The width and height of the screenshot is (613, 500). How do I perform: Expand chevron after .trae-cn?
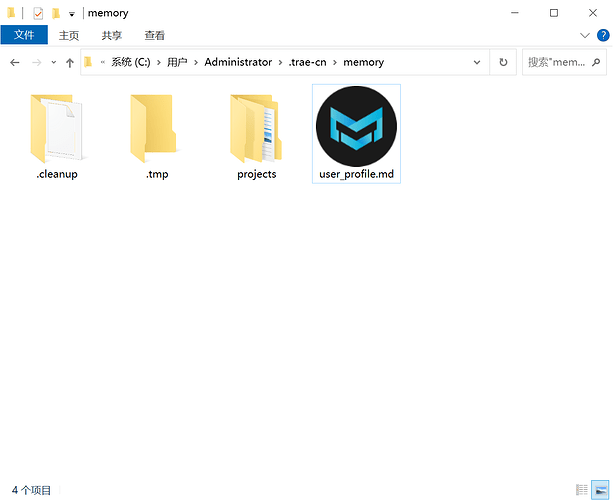coord(335,63)
